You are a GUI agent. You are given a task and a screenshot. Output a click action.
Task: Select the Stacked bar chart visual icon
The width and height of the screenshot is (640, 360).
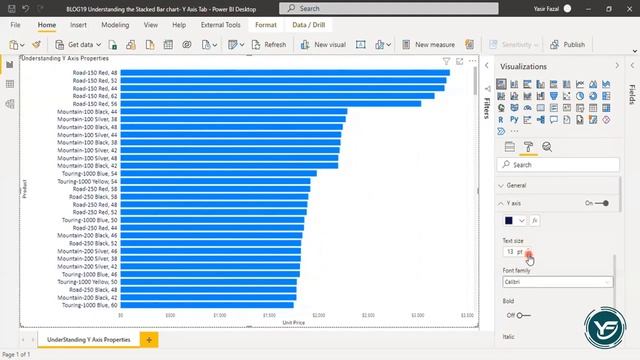(x=501, y=84)
